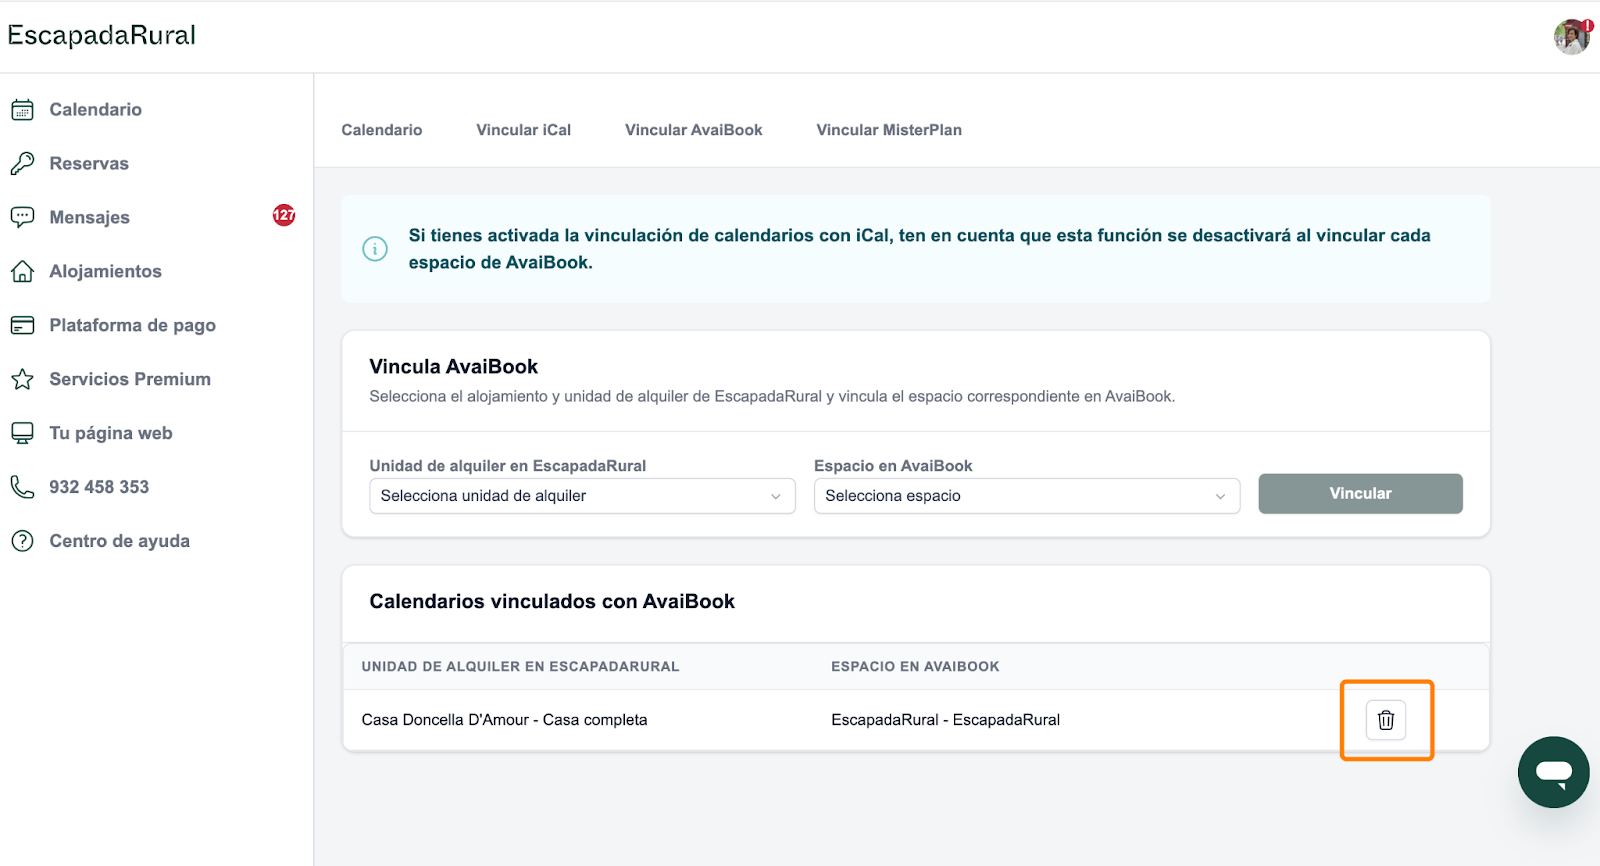
Task: Open Tu página web section
Action: [x=111, y=433]
